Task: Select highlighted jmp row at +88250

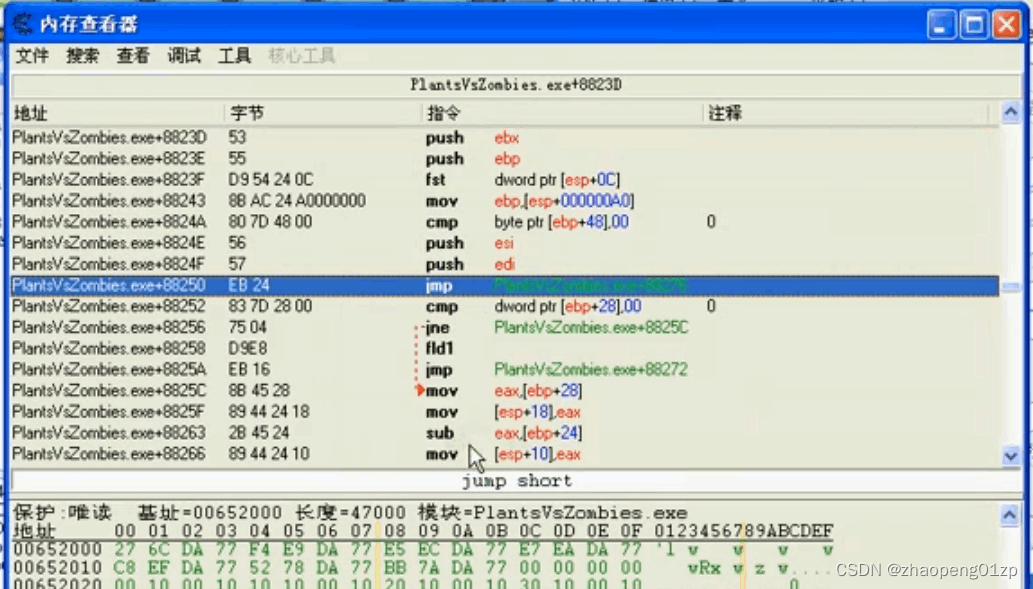Action: 505,285
